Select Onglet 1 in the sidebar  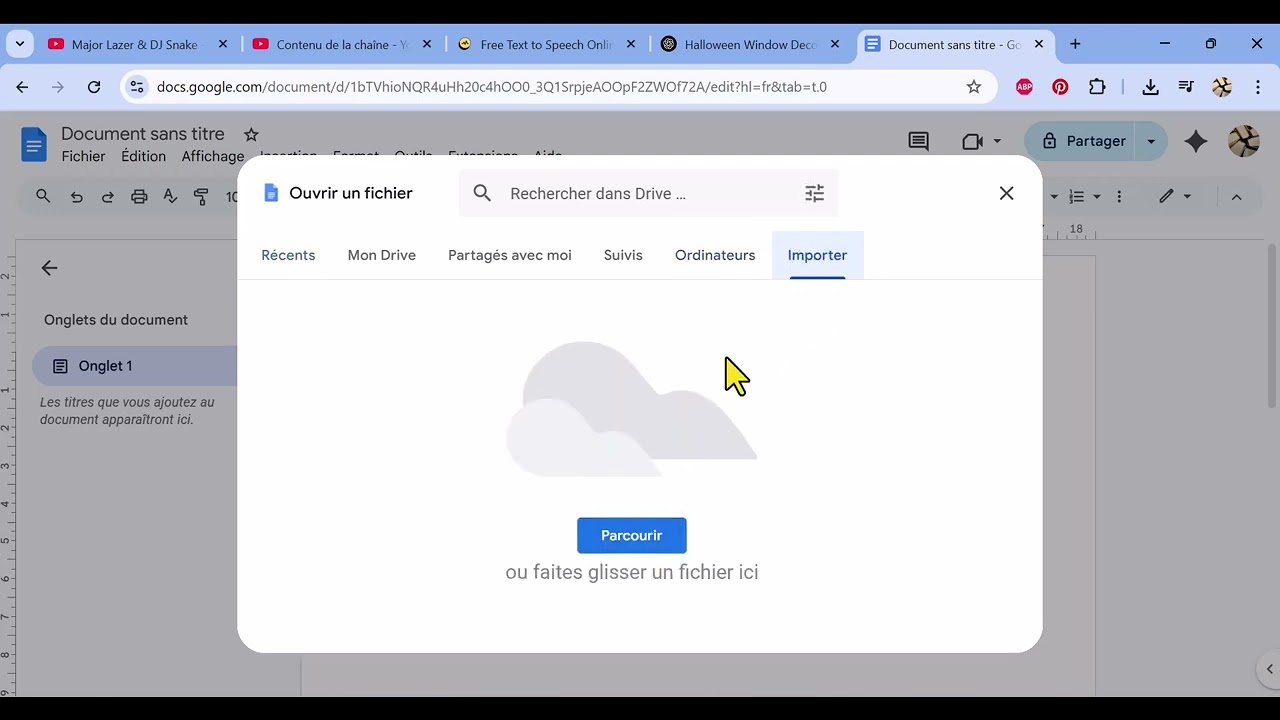(x=135, y=366)
